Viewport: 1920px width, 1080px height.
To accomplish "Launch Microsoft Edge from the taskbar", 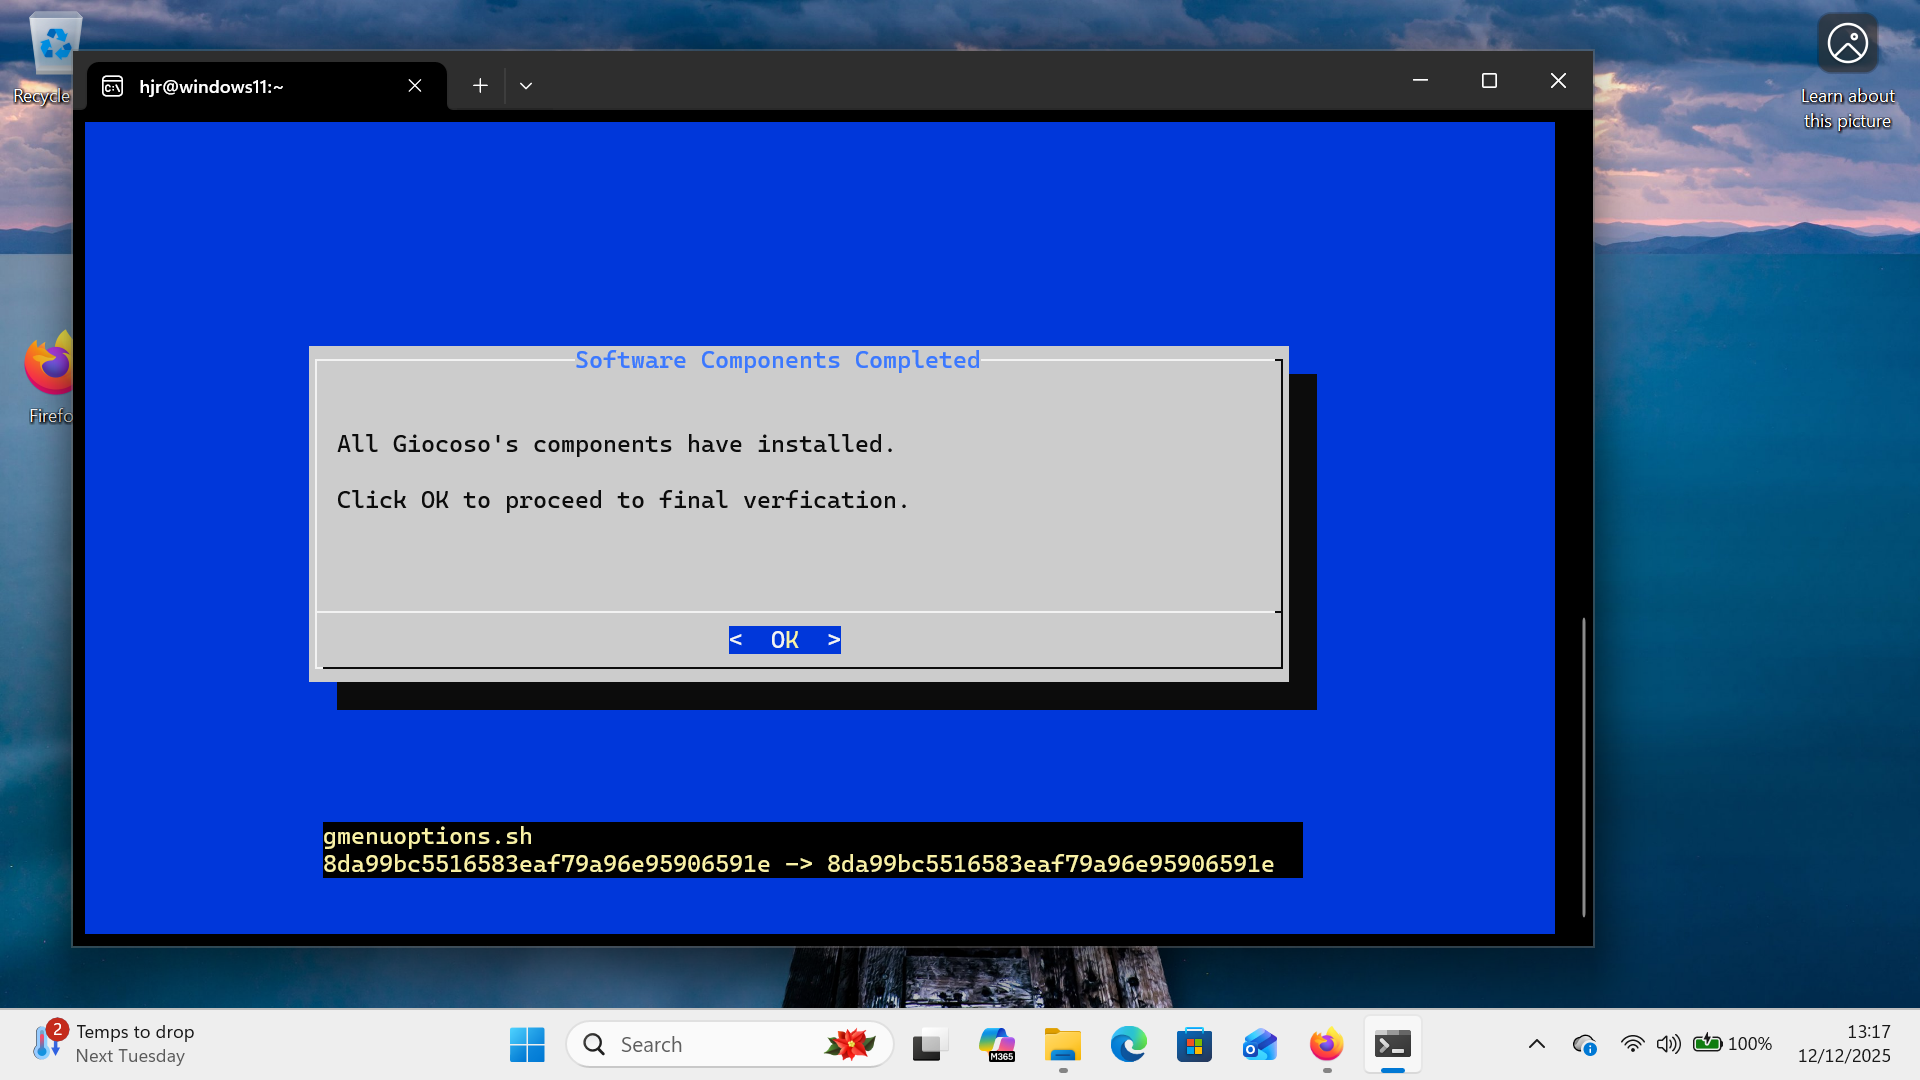I will [1128, 1043].
